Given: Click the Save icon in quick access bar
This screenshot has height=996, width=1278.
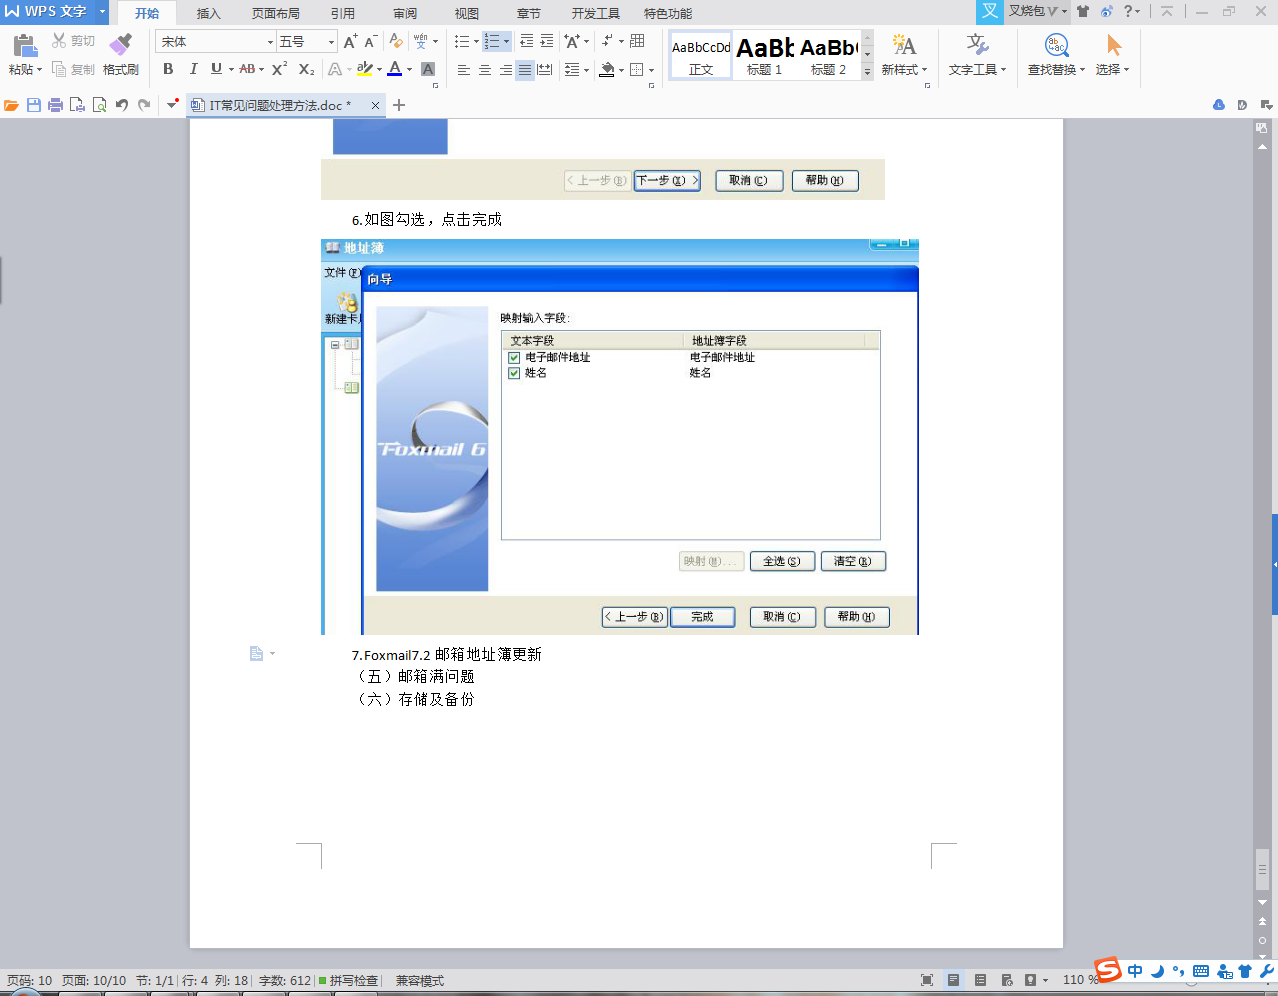Looking at the screenshot, I should click(x=34, y=105).
